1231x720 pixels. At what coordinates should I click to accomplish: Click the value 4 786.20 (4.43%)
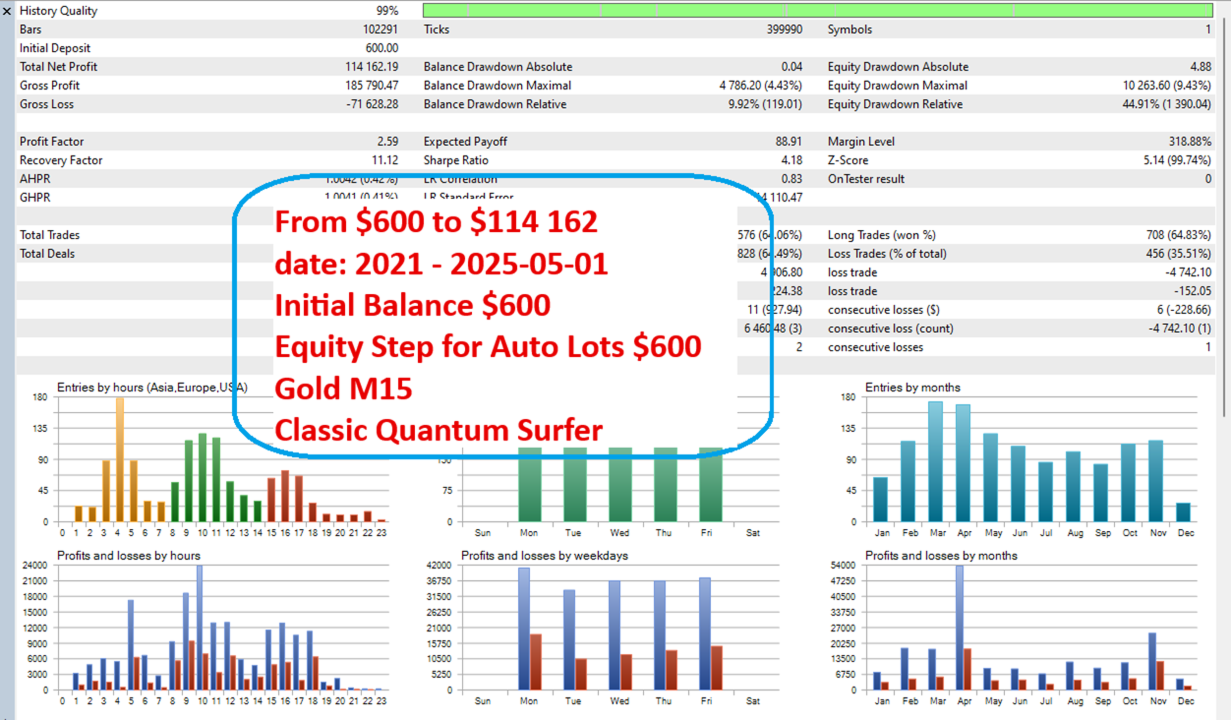coord(761,86)
